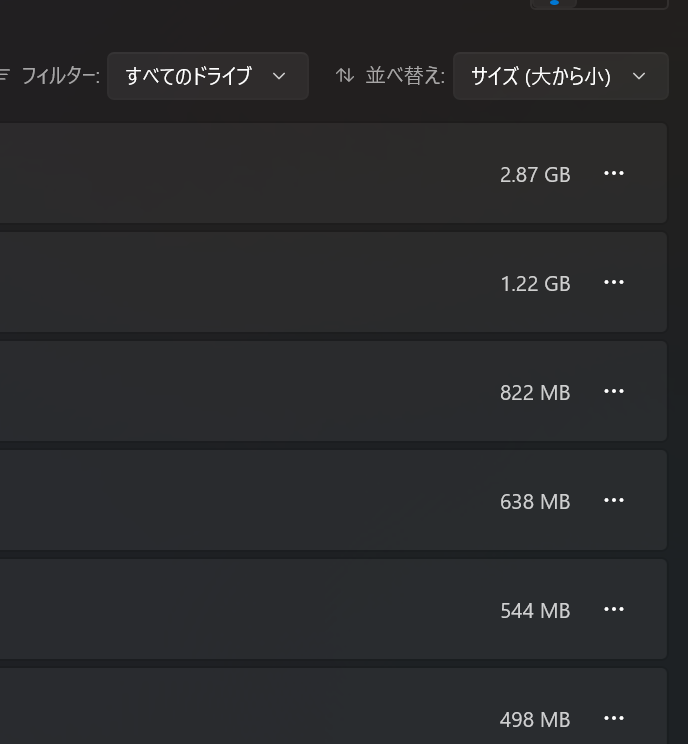Click the filter lines icon beside フィルター

click(5, 75)
